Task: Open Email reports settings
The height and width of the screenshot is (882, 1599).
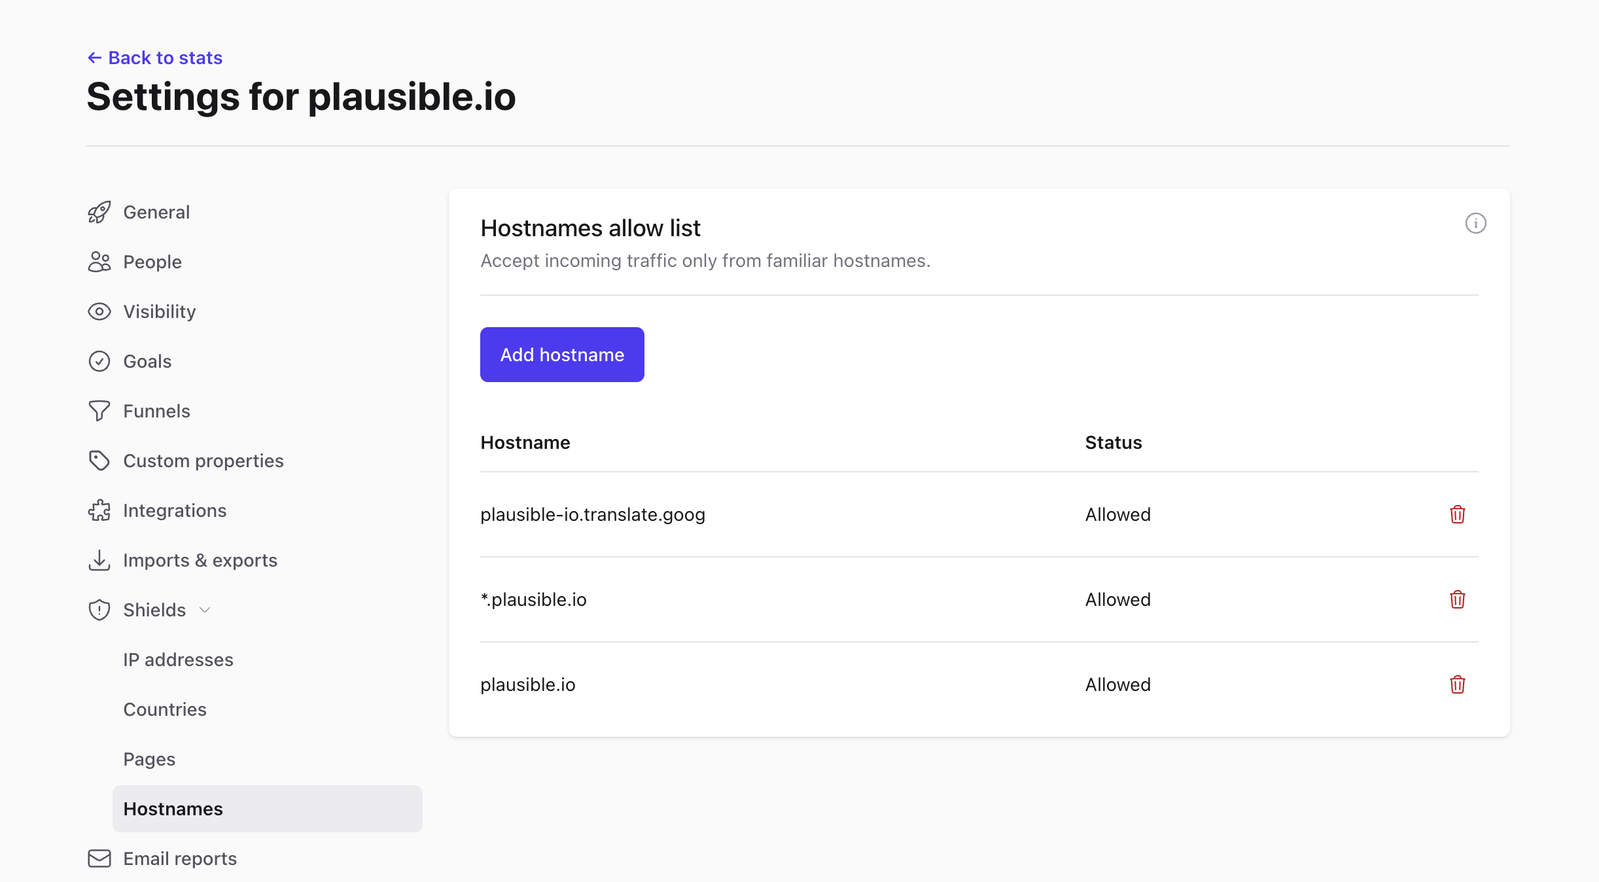Action: click(180, 859)
